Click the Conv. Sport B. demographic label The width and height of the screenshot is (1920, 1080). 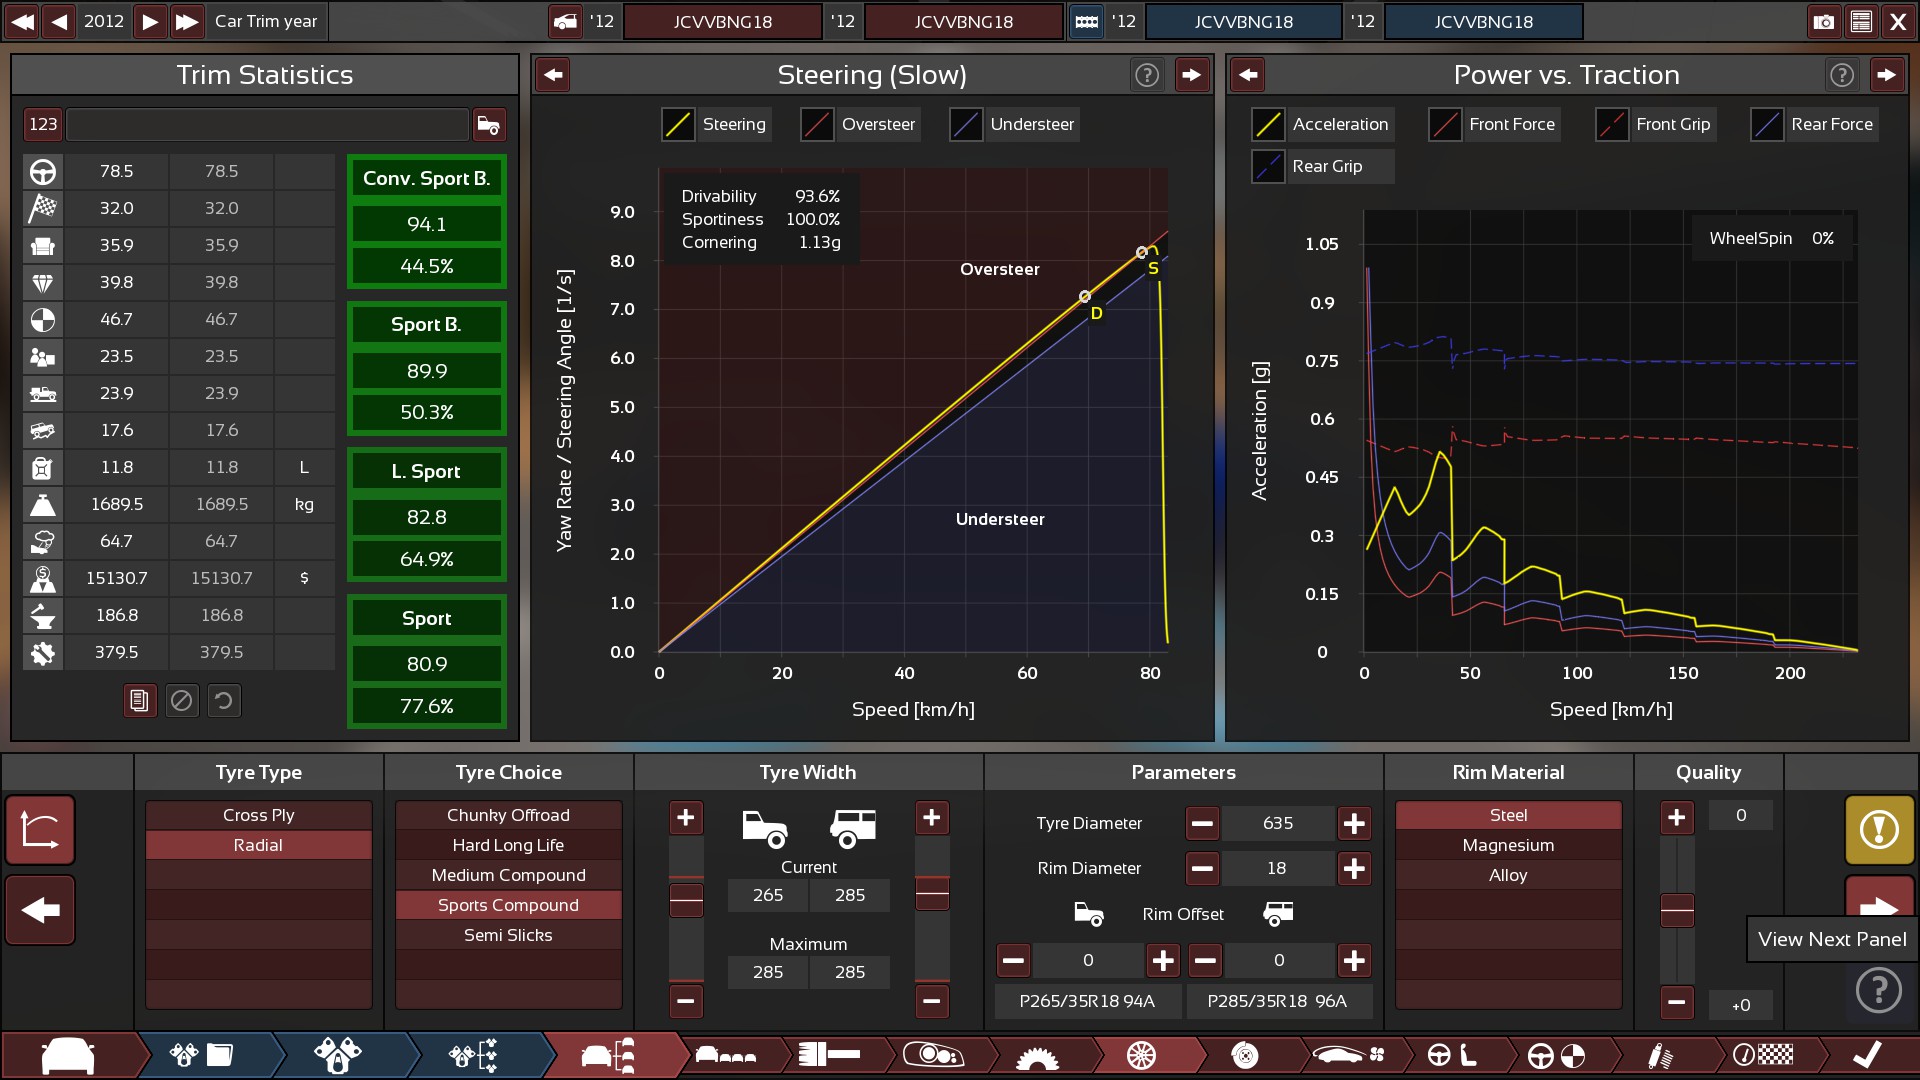pos(427,179)
